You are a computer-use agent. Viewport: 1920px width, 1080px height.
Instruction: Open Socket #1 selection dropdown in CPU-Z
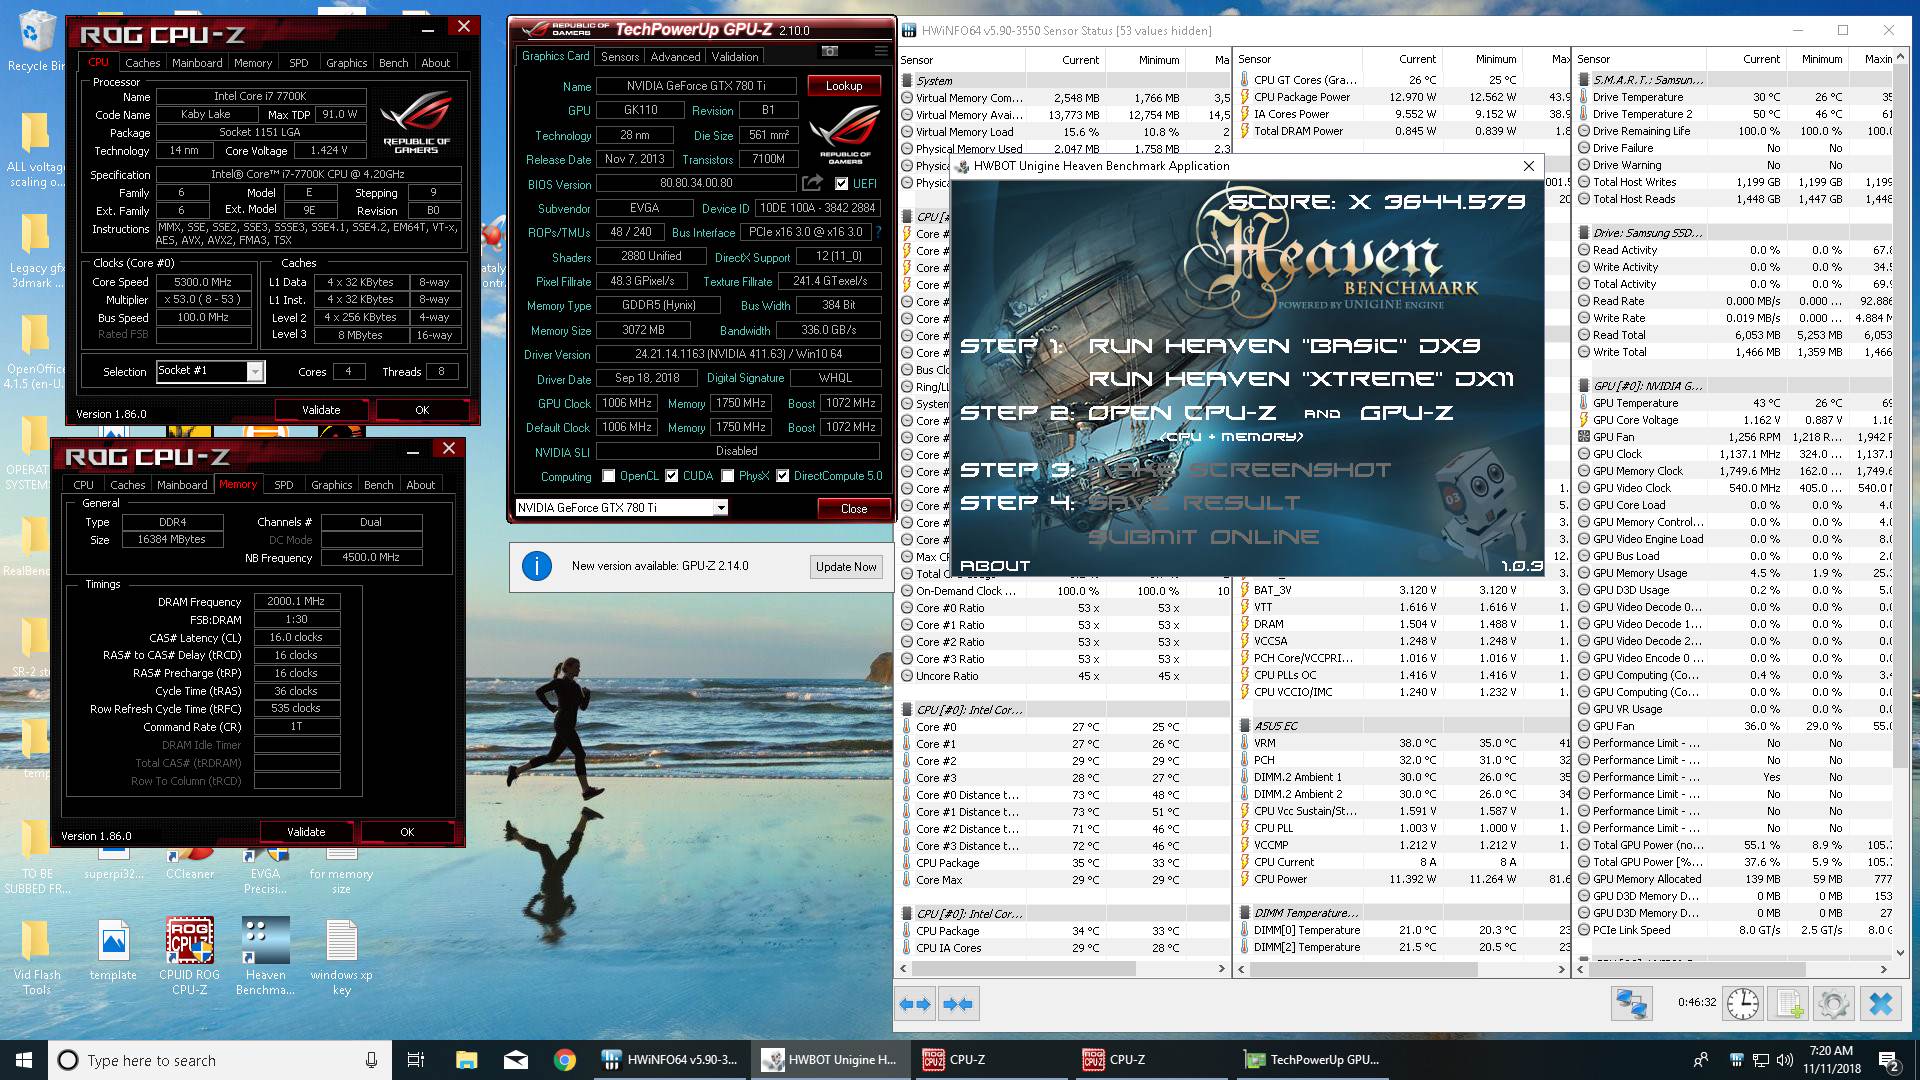click(x=255, y=372)
